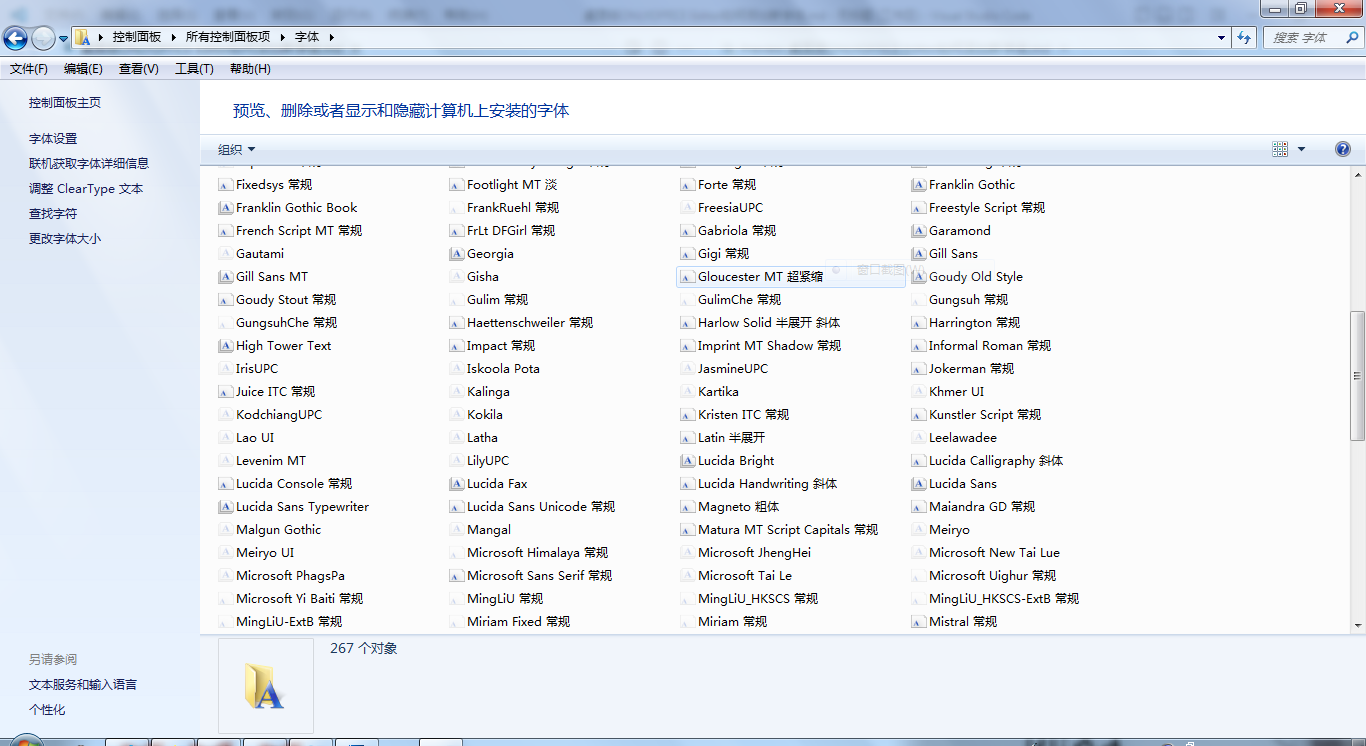Select MingLiU_HKSCS-ExtB 常规 entry
The width and height of the screenshot is (1366, 746).
click(1004, 598)
